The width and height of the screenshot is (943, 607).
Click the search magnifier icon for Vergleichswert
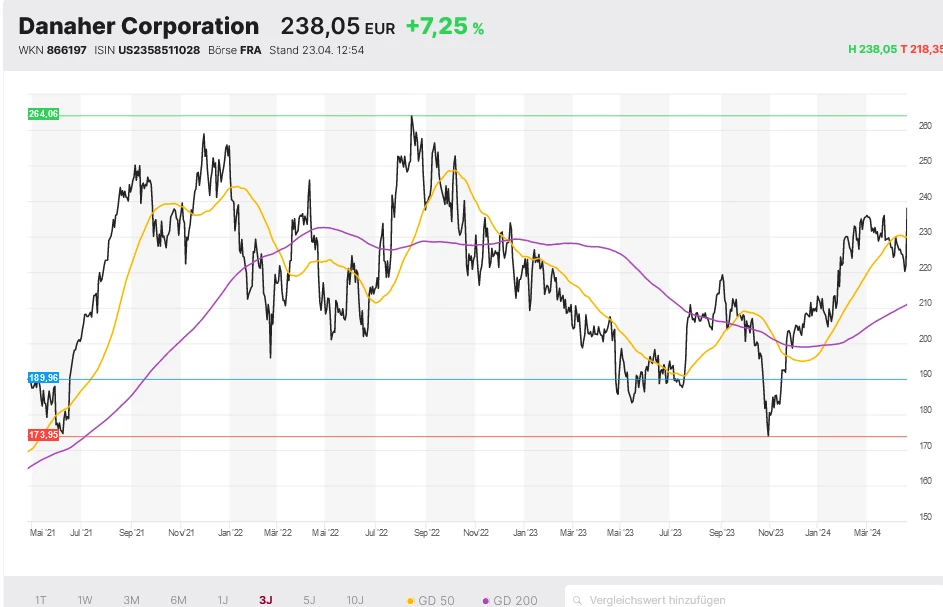pos(577,600)
